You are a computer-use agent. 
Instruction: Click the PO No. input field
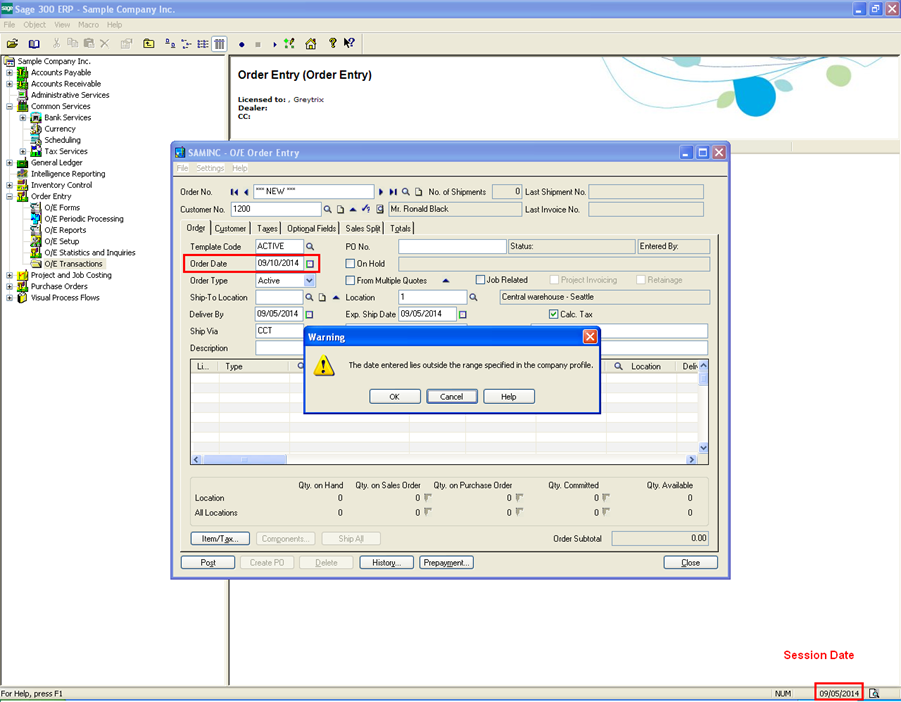[x=452, y=246]
